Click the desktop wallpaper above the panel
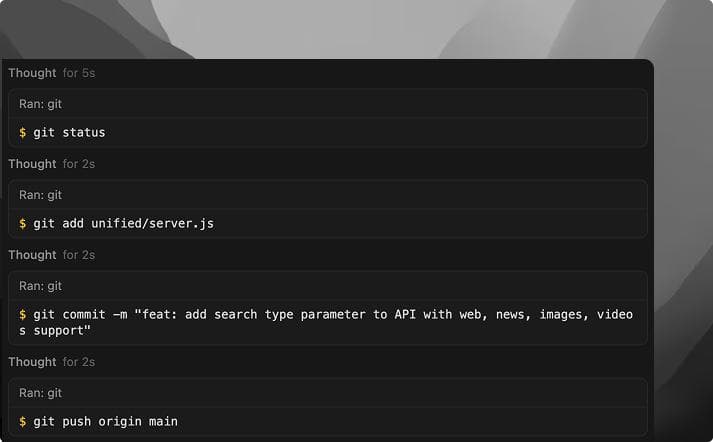713x442 pixels. (400, 28)
